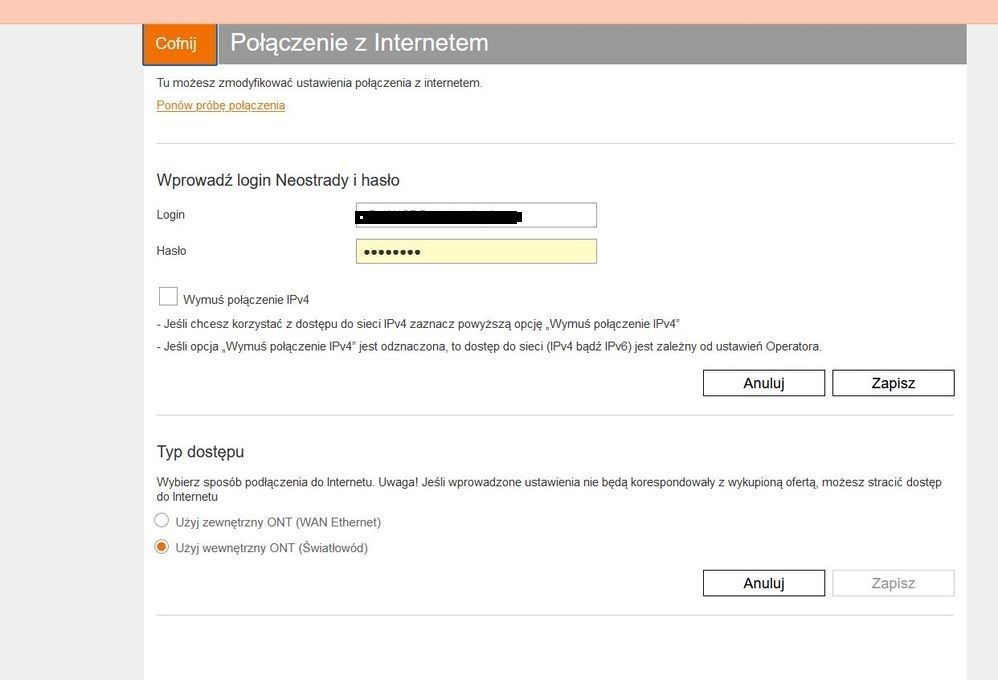The image size is (998, 680).
Task: Click the 'Użyj zewnętrzny ONT (WAN Ethernet)' label text
Action: point(278,522)
